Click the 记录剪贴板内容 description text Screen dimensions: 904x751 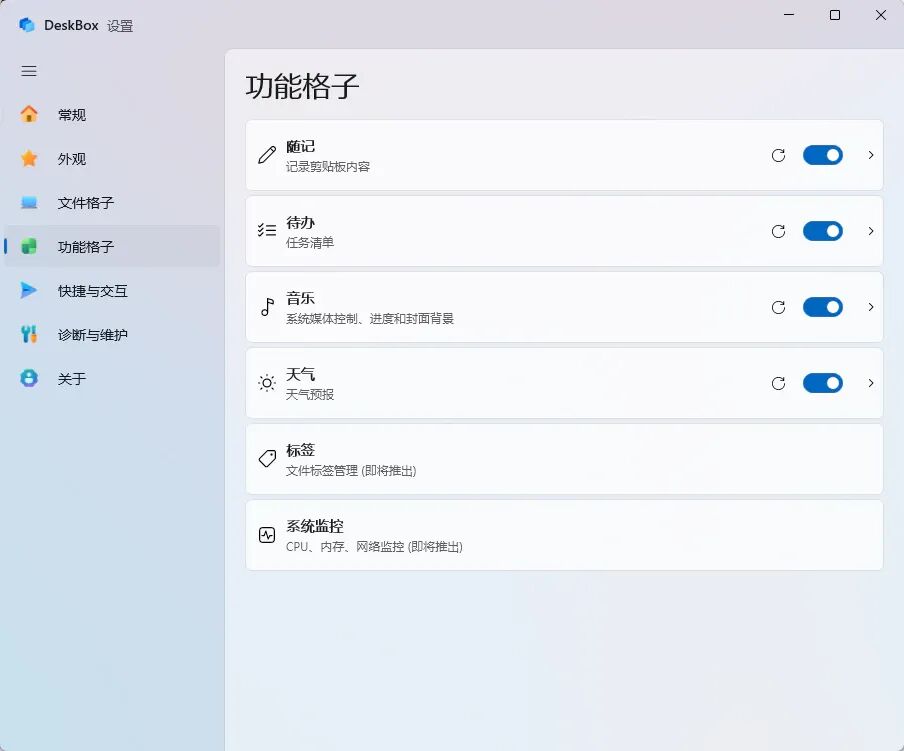(x=328, y=167)
